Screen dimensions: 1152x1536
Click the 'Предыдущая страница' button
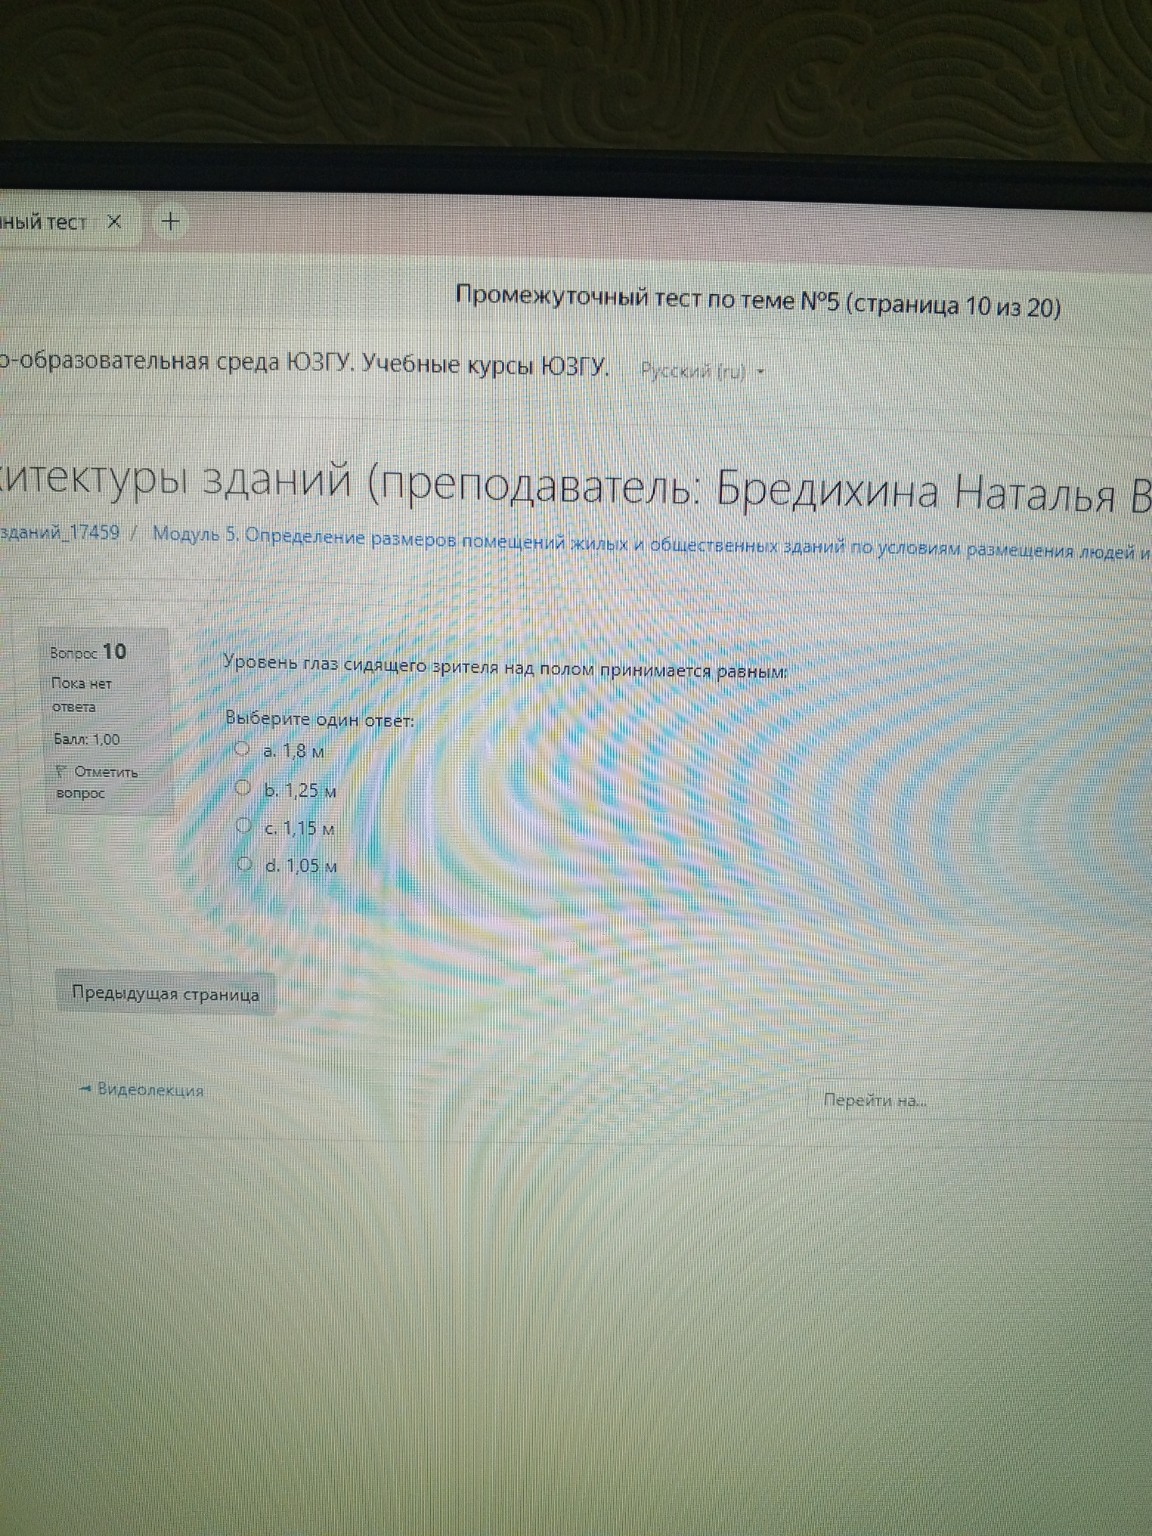click(166, 994)
